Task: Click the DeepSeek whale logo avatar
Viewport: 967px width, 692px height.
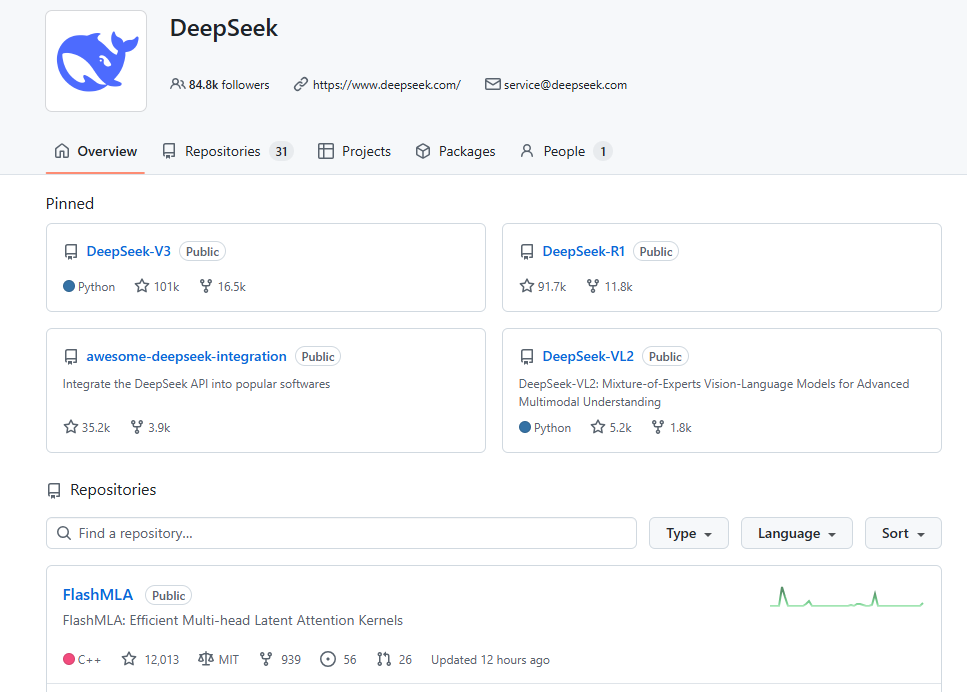Action: (96, 61)
